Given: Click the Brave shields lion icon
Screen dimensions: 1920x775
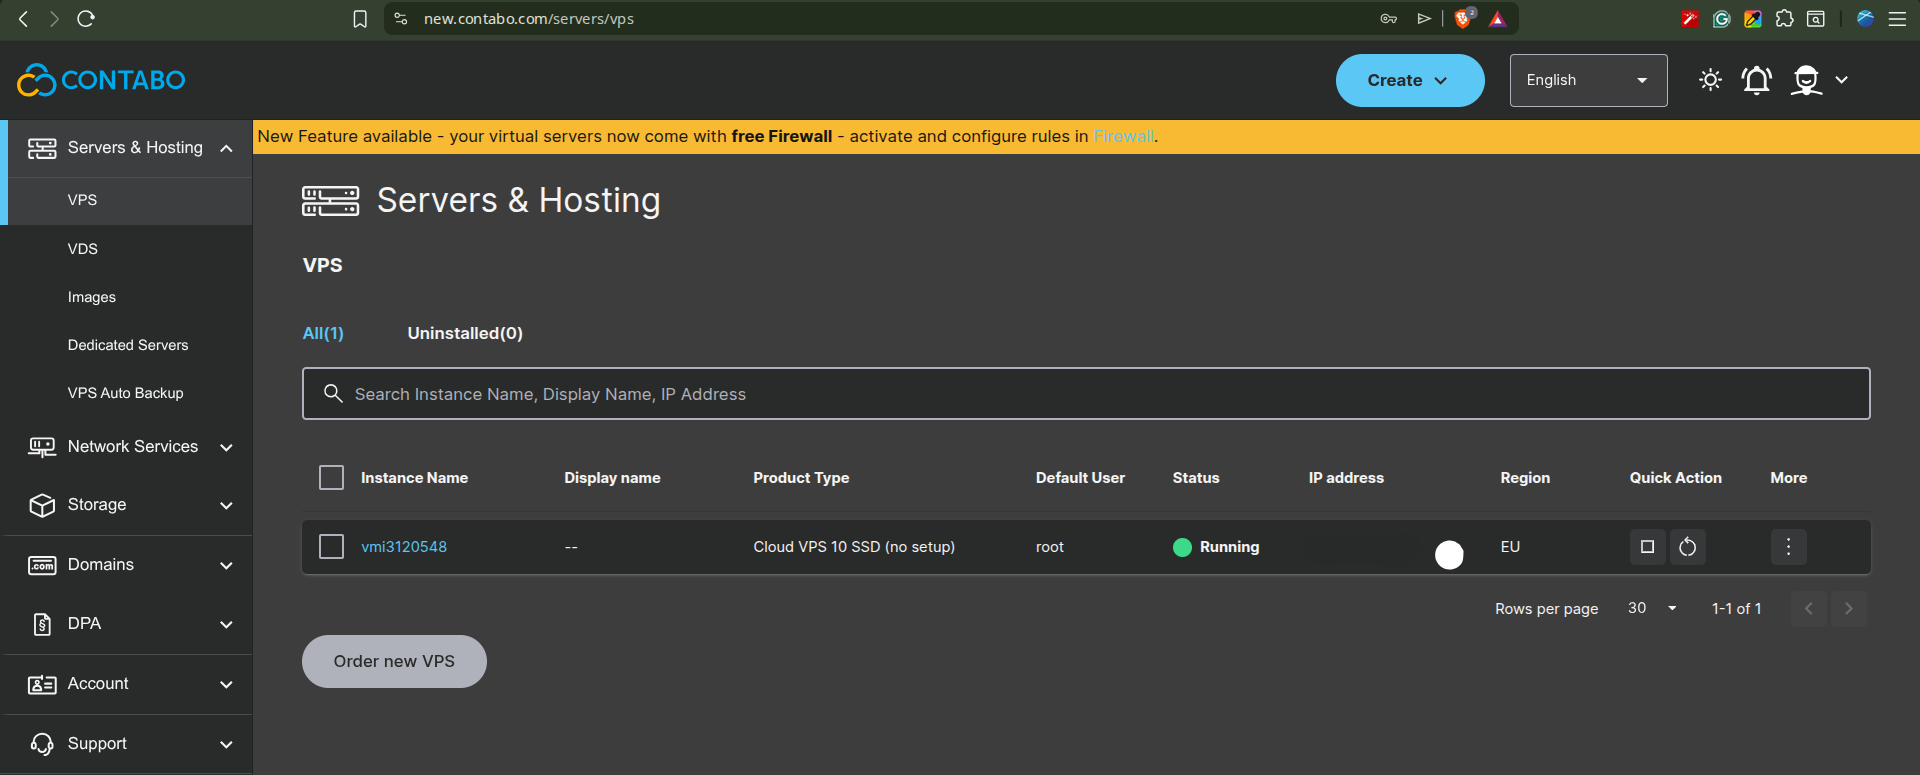Looking at the screenshot, I should coord(1464,18).
